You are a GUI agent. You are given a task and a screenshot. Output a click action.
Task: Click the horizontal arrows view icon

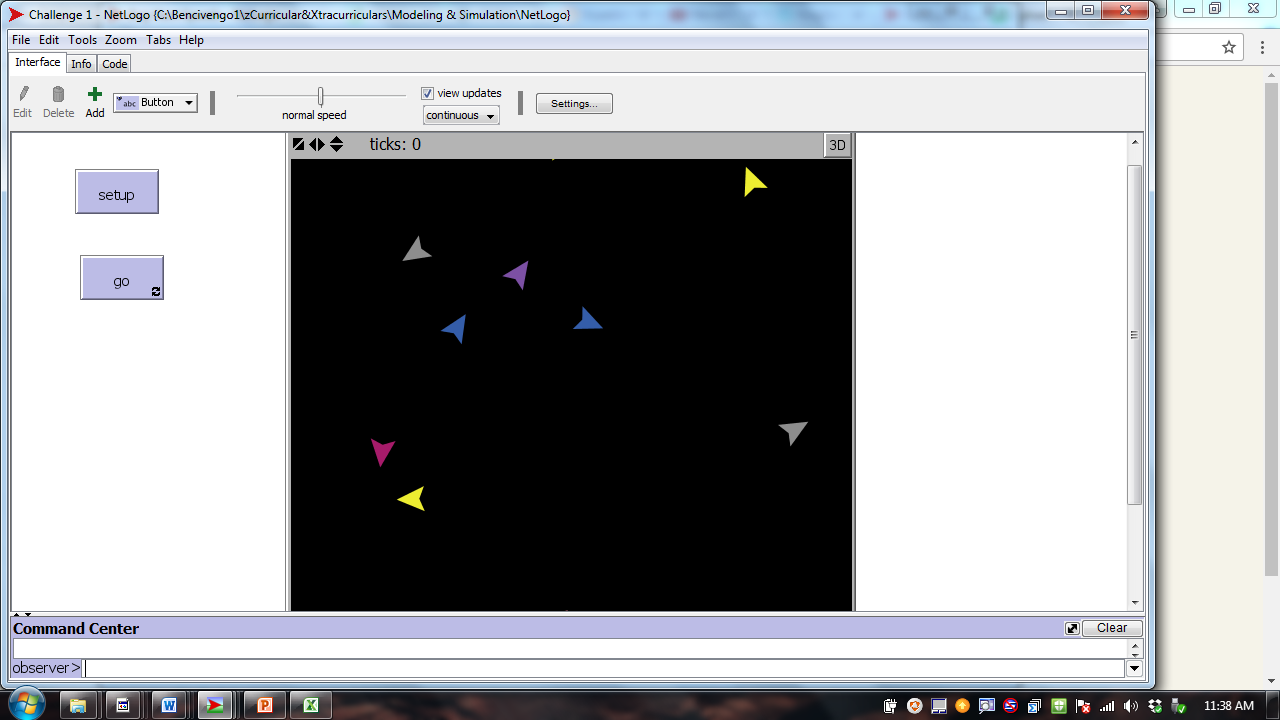pos(317,143)
